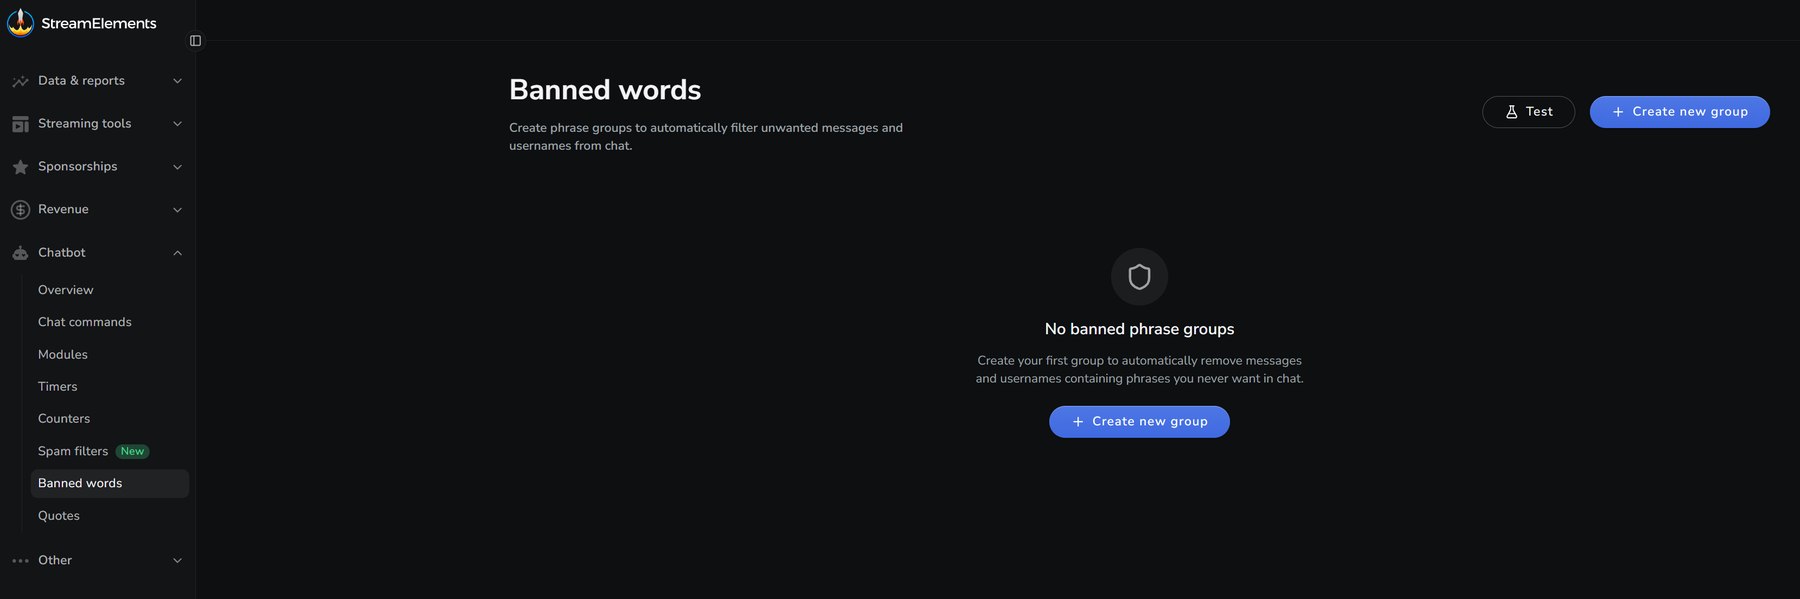The width and height of the screenshot is (1800, 599).
Task: Click the No banned phrase groups text
Action: 1139,329
